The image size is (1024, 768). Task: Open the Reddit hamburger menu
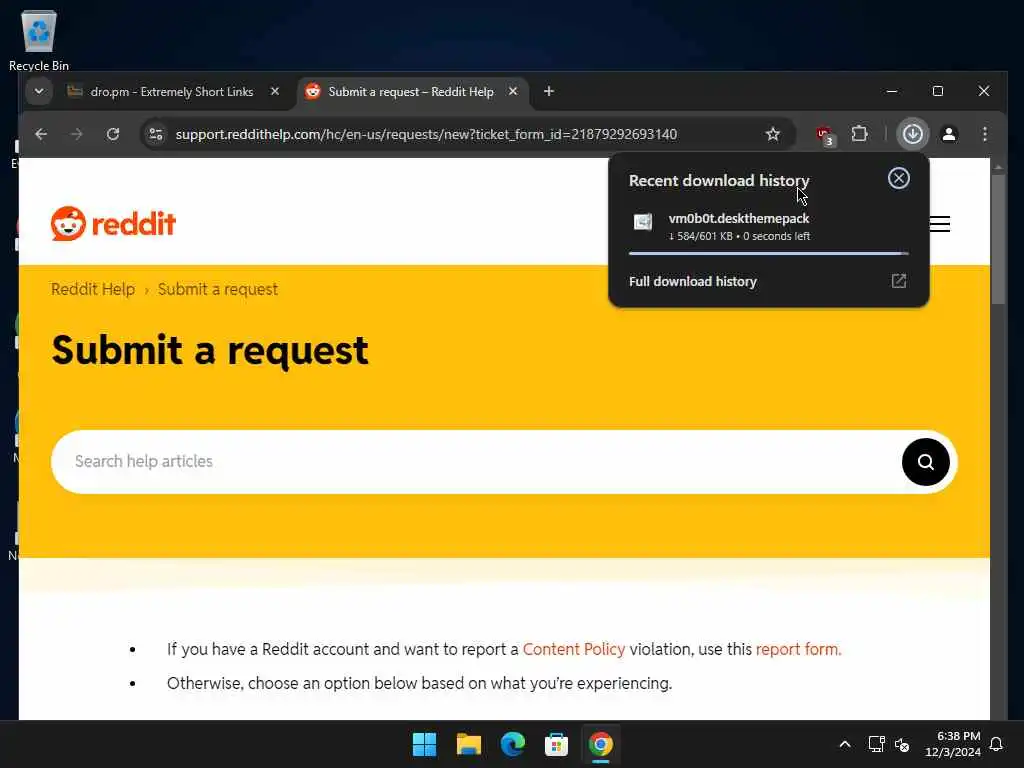pos(939,224)
